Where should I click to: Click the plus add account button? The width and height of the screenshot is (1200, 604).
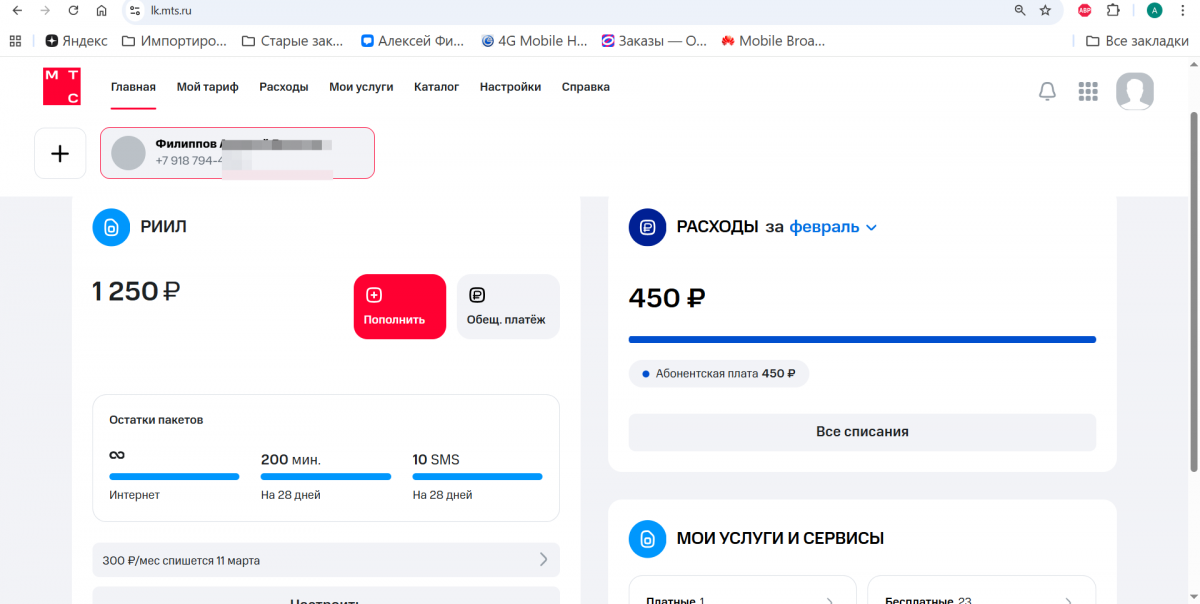click(x=60, y=154)
